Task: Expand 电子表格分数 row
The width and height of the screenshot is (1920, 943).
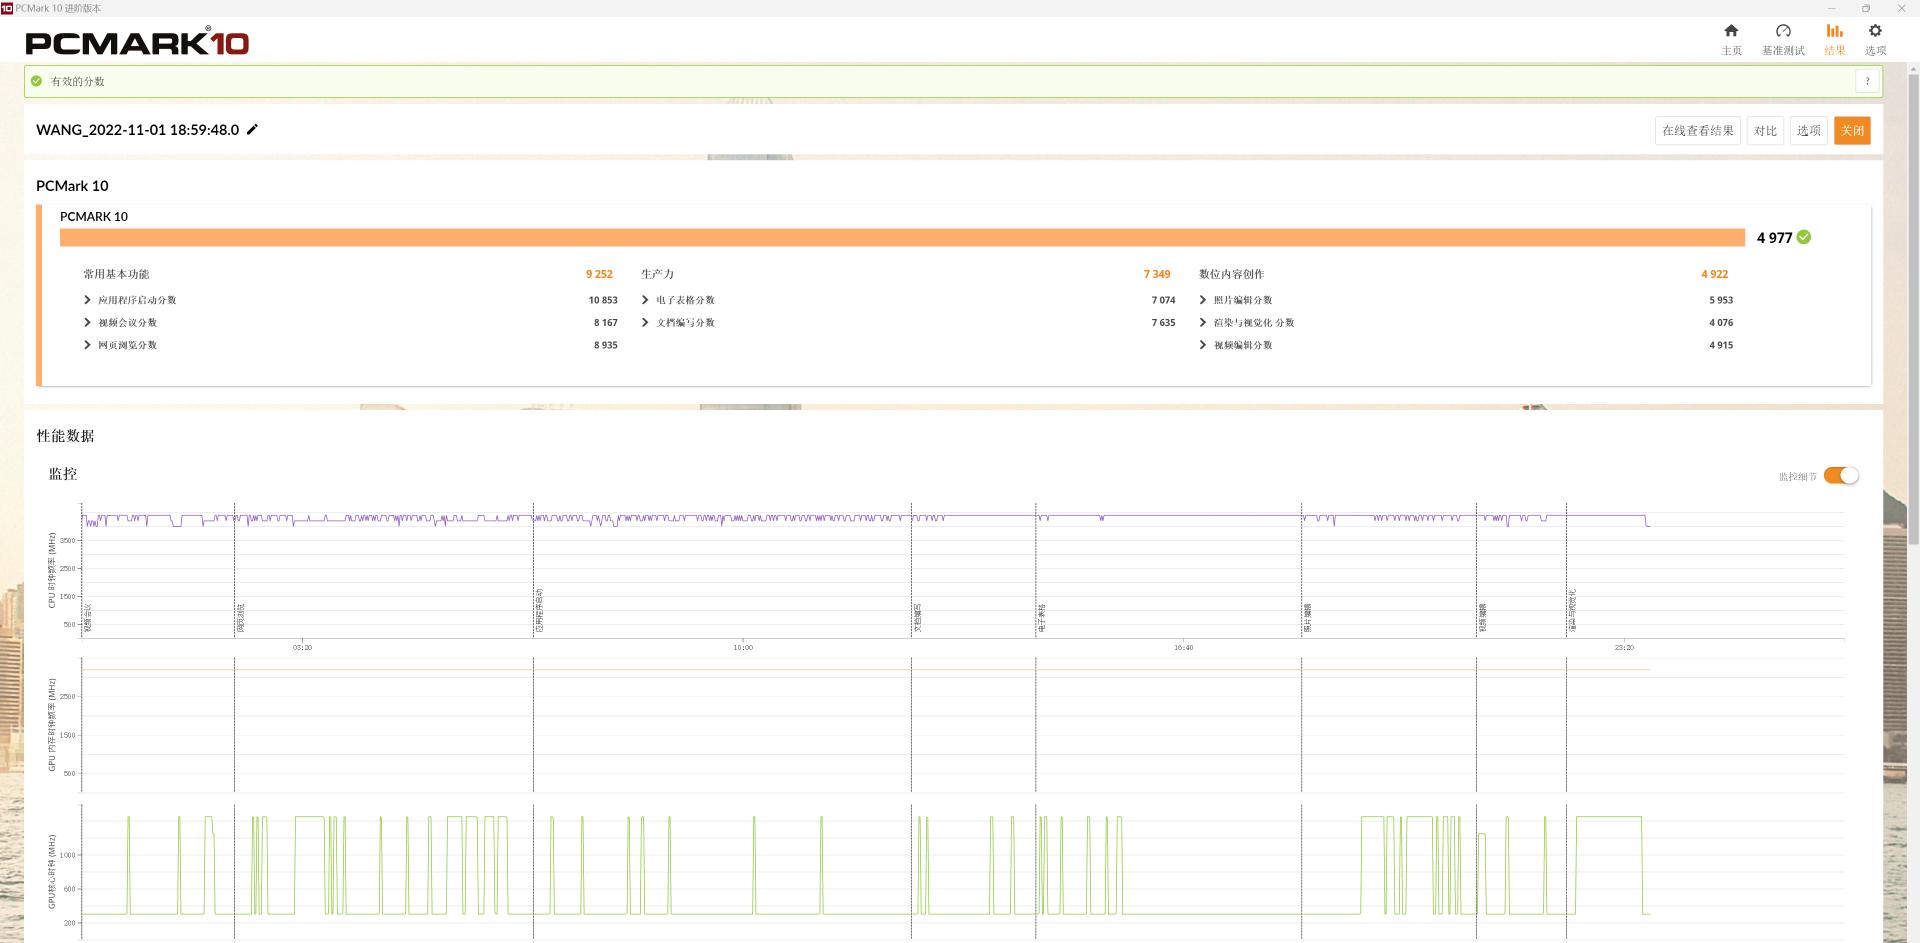Action: (645, 300)
